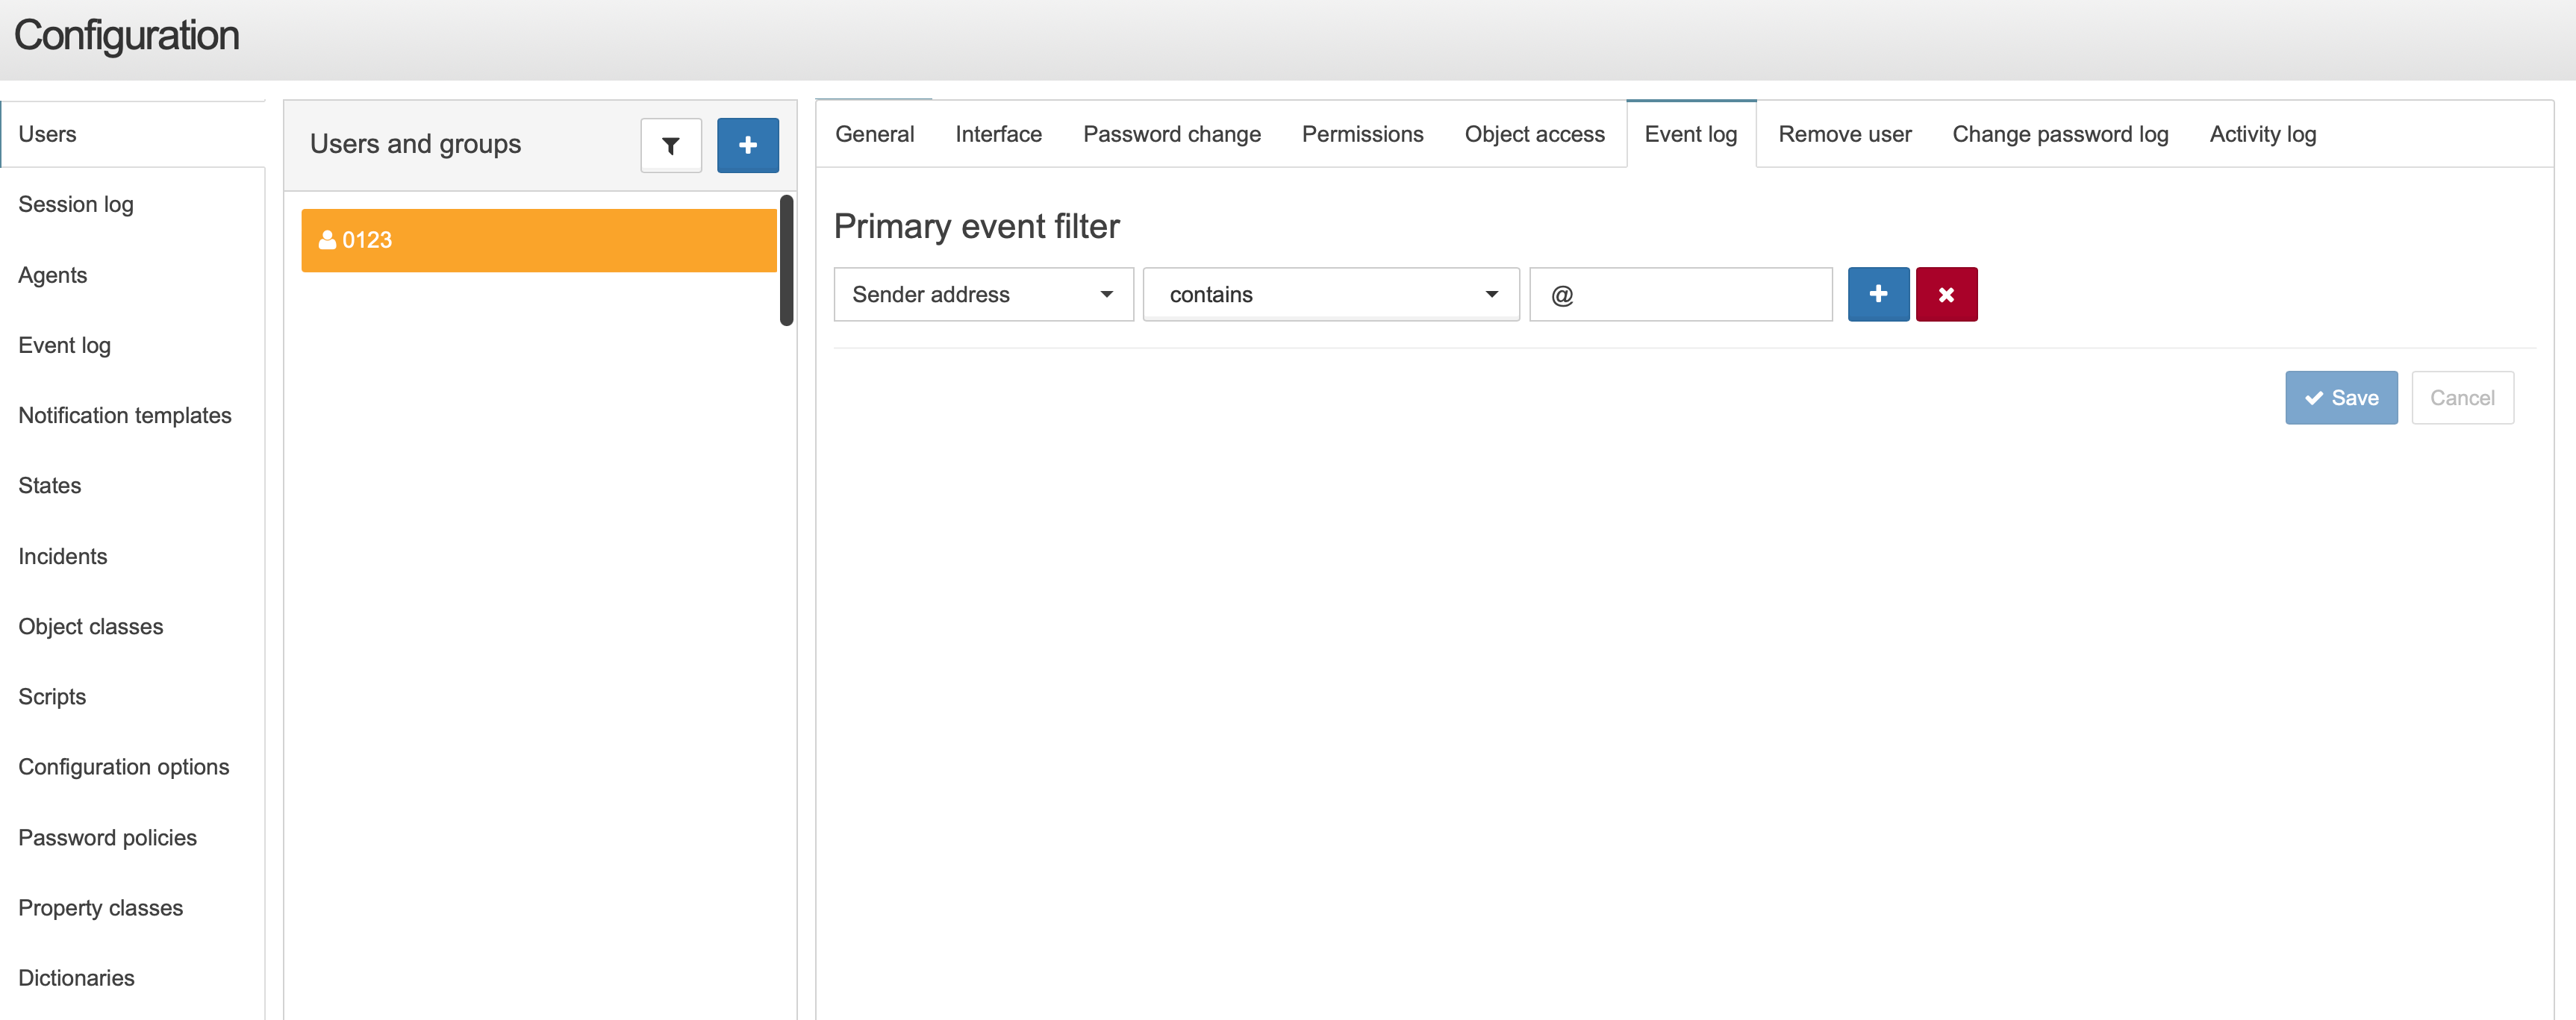2576x1020 pixels.
Task: Switch to the Interface tab
Action: click(998, 134)
